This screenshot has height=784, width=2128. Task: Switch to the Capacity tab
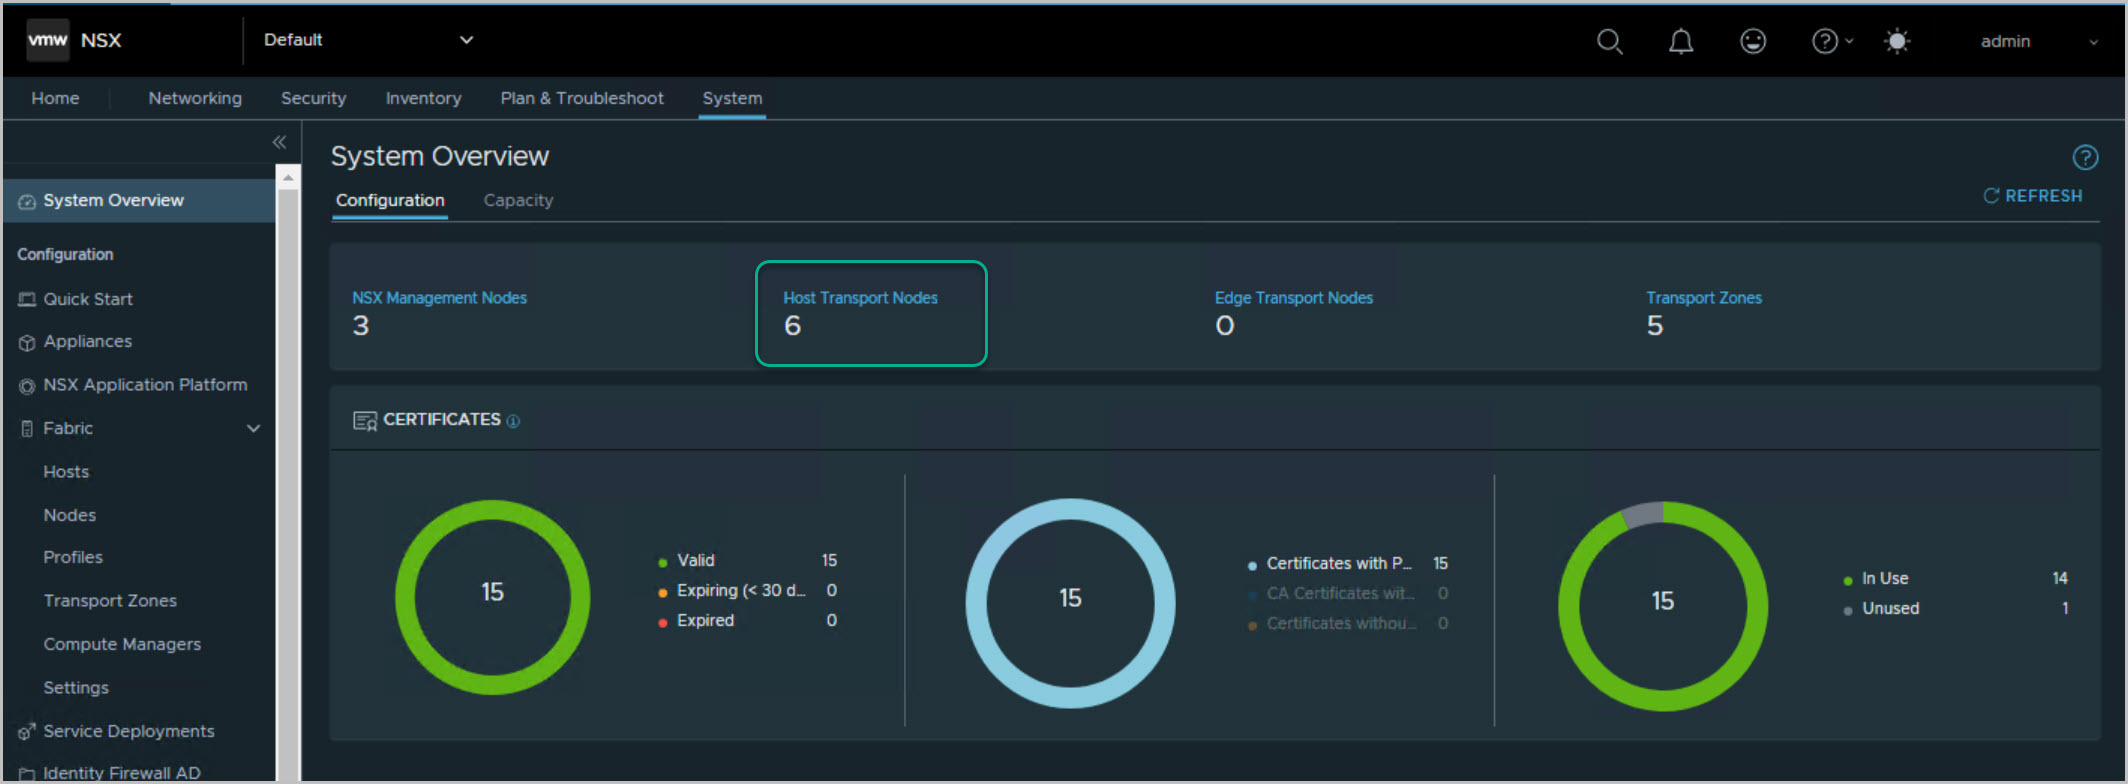coord(518,200)
